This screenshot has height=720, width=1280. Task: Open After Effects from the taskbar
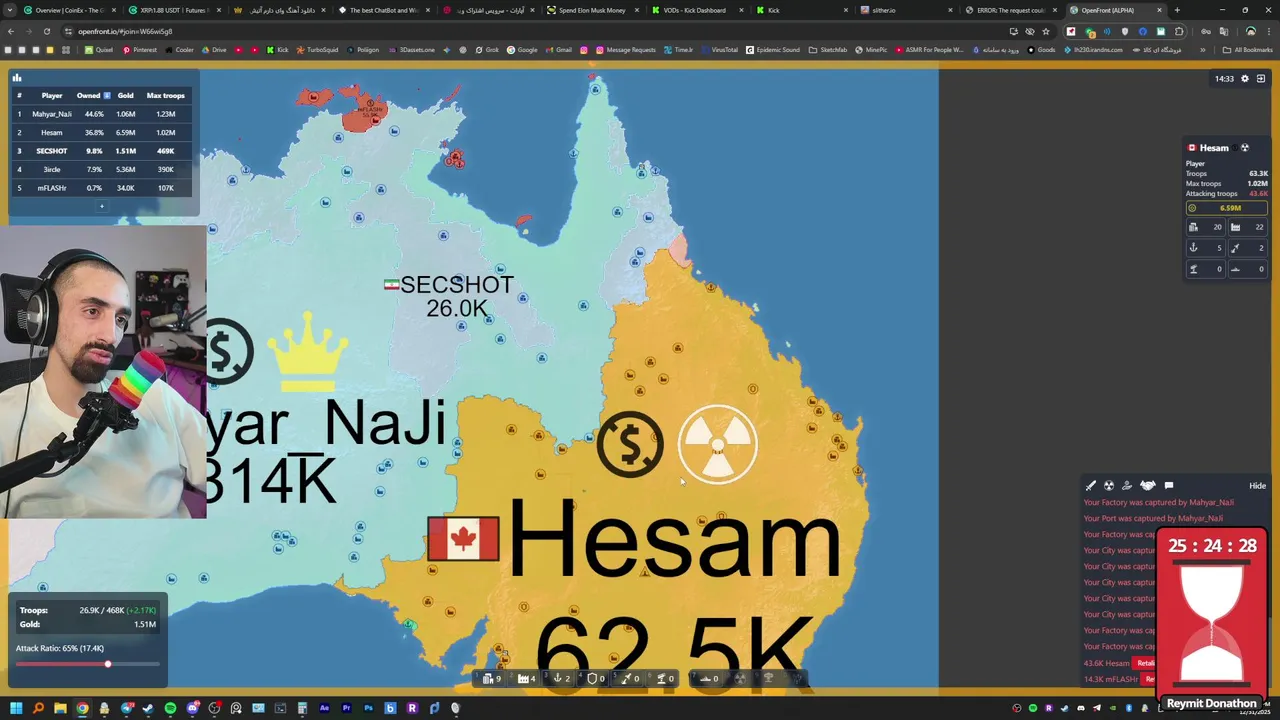(x=324, y=709)
